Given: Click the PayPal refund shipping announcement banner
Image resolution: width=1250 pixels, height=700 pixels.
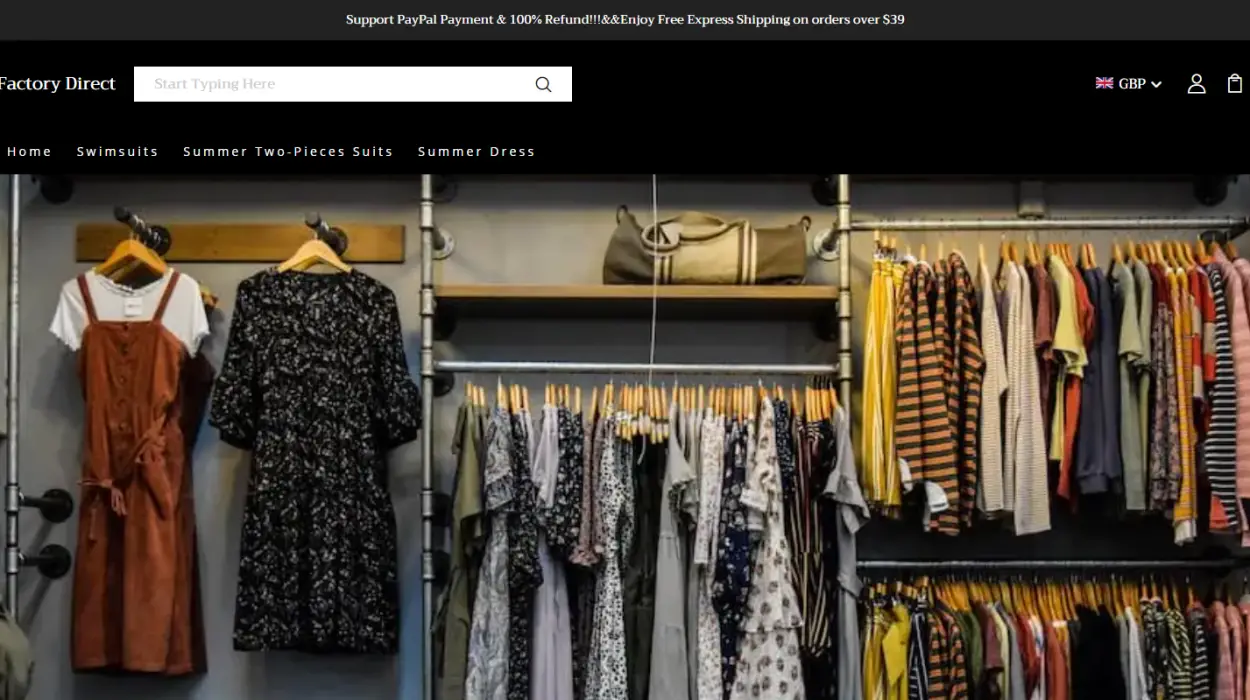Looking at the screenshot, I should [x=625, y=20].
